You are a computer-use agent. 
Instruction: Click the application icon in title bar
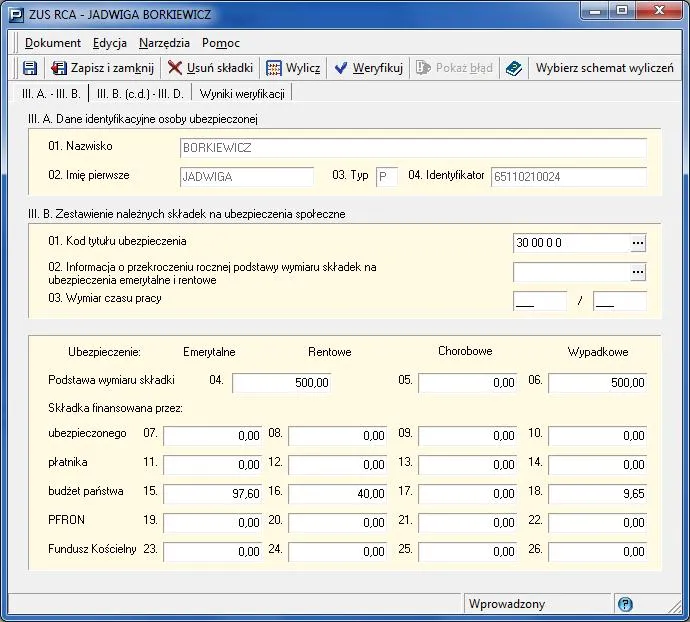(15, 14)
